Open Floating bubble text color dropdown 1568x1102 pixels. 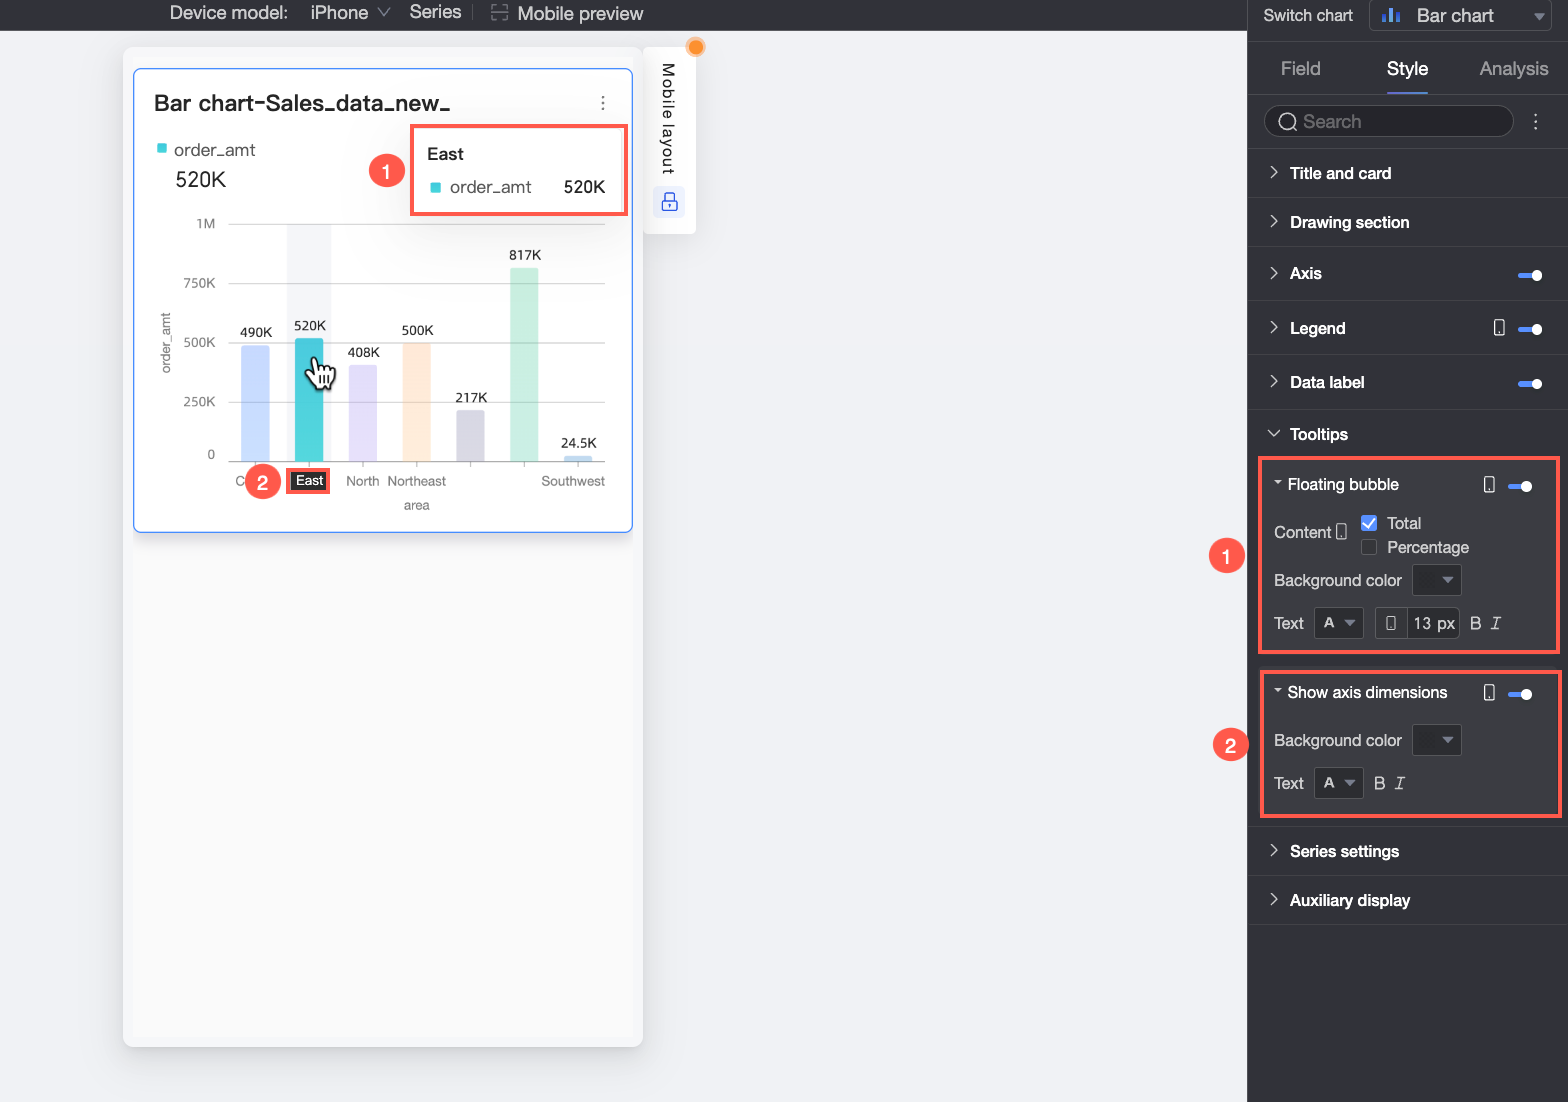pos(1338,623)
